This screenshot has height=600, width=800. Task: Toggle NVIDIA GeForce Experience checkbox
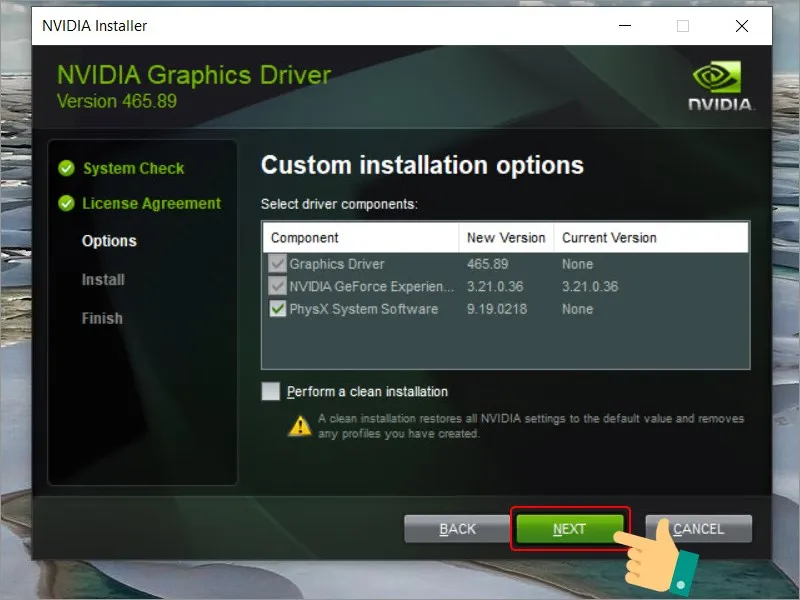coord(278,286)
